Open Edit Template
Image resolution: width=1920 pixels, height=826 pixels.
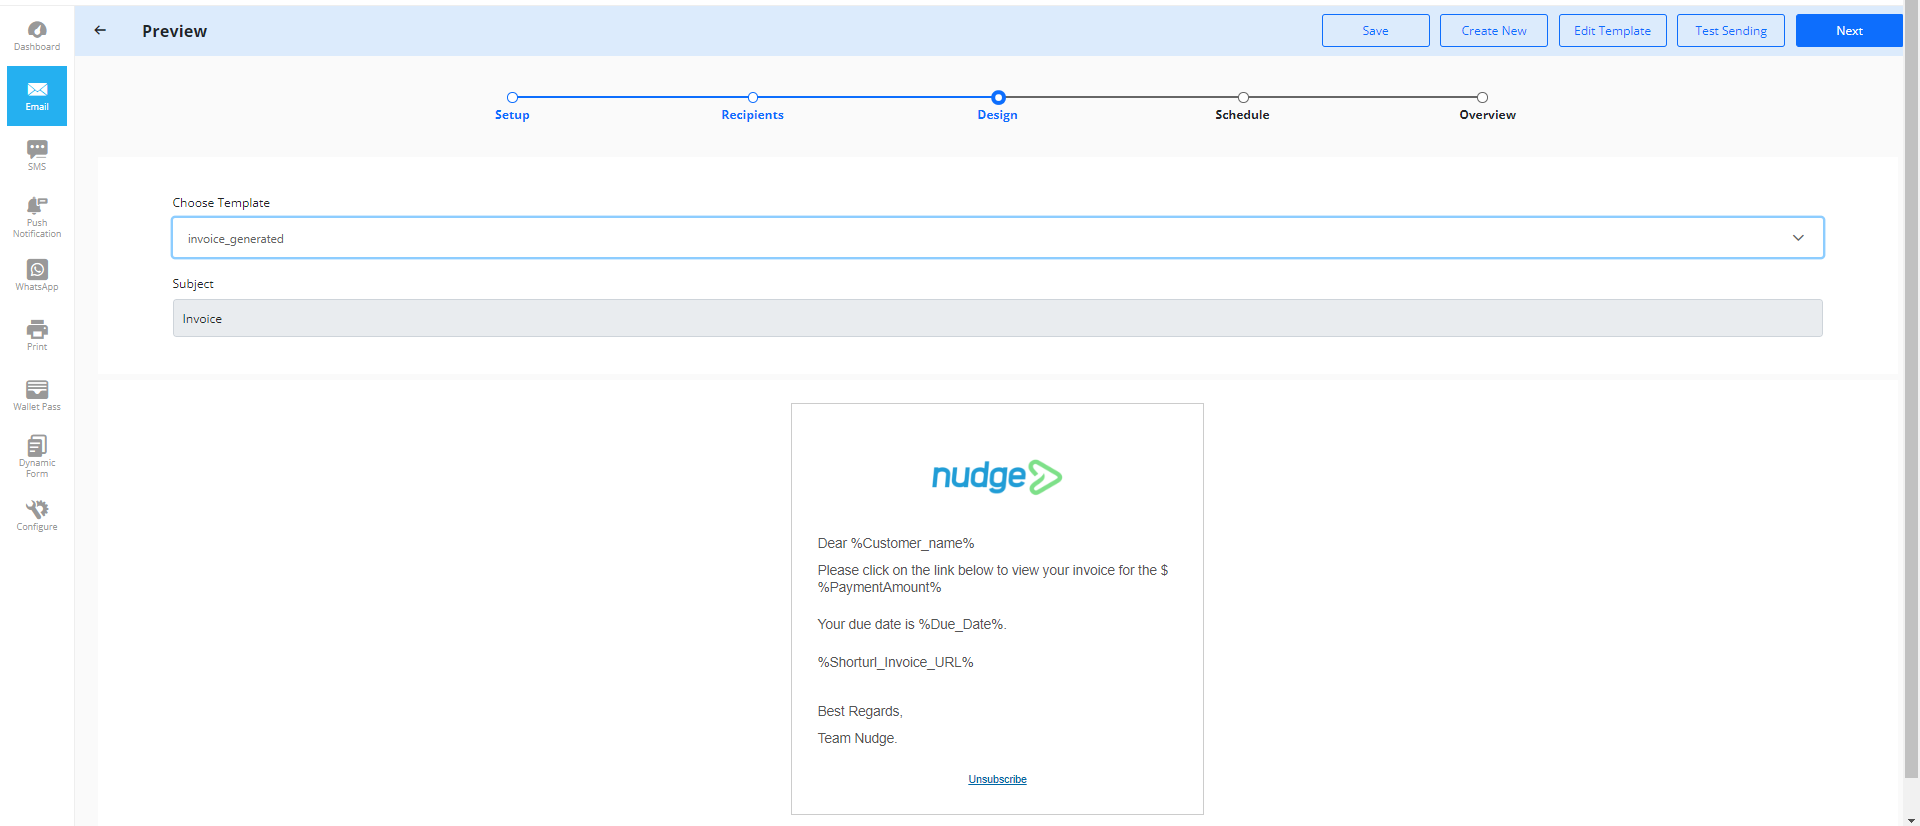(1612, 31)
